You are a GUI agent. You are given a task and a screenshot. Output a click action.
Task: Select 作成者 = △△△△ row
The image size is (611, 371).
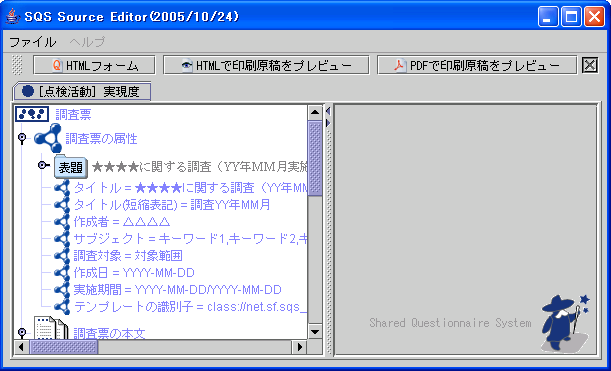tap(122, 222)
